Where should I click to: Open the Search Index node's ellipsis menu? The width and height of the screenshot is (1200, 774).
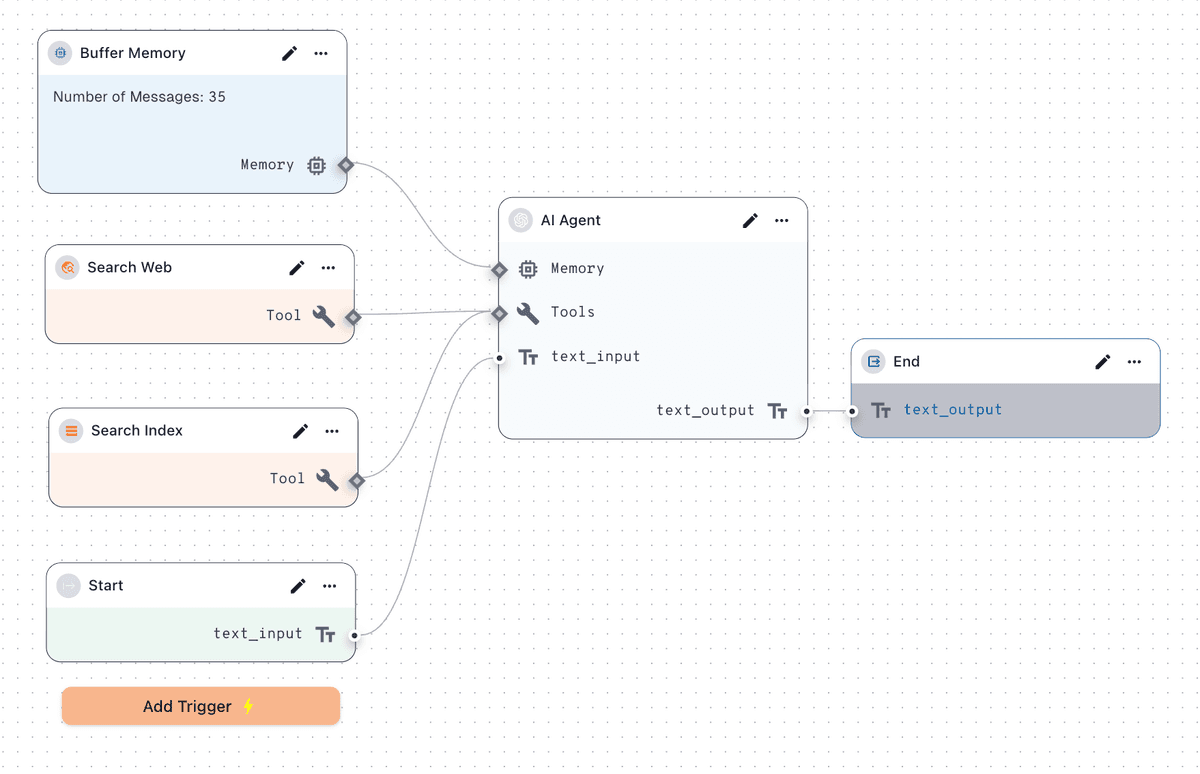332,431
